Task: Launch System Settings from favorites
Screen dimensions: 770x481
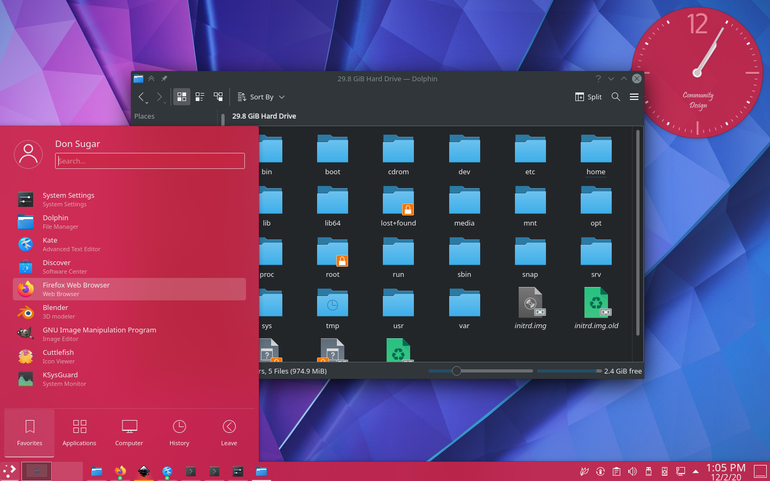Action: (x=129, y=199)
